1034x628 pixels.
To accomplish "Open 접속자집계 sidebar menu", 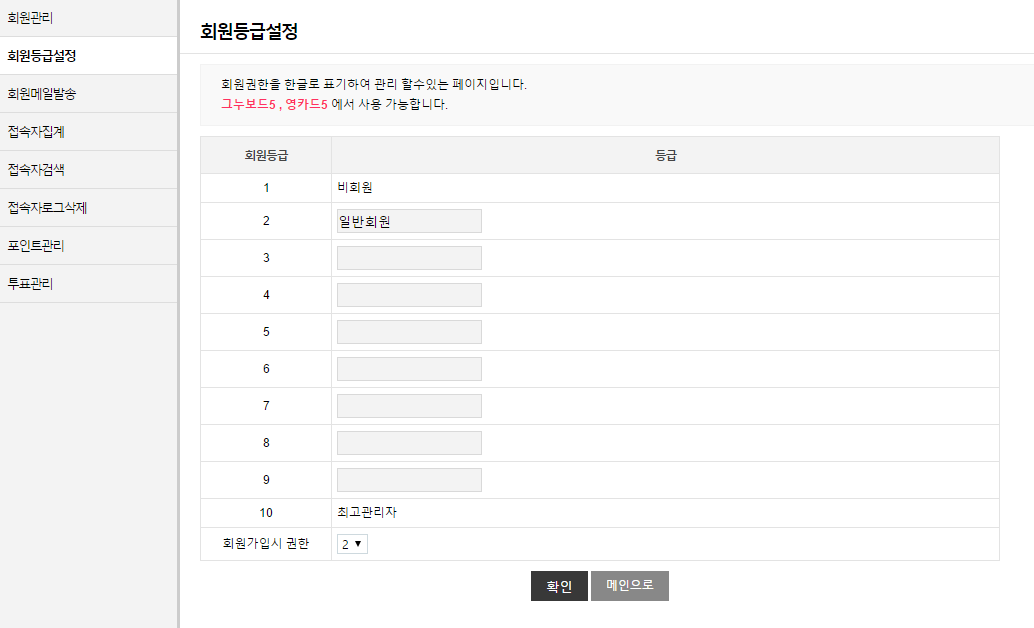I will [x=36, y=131].
